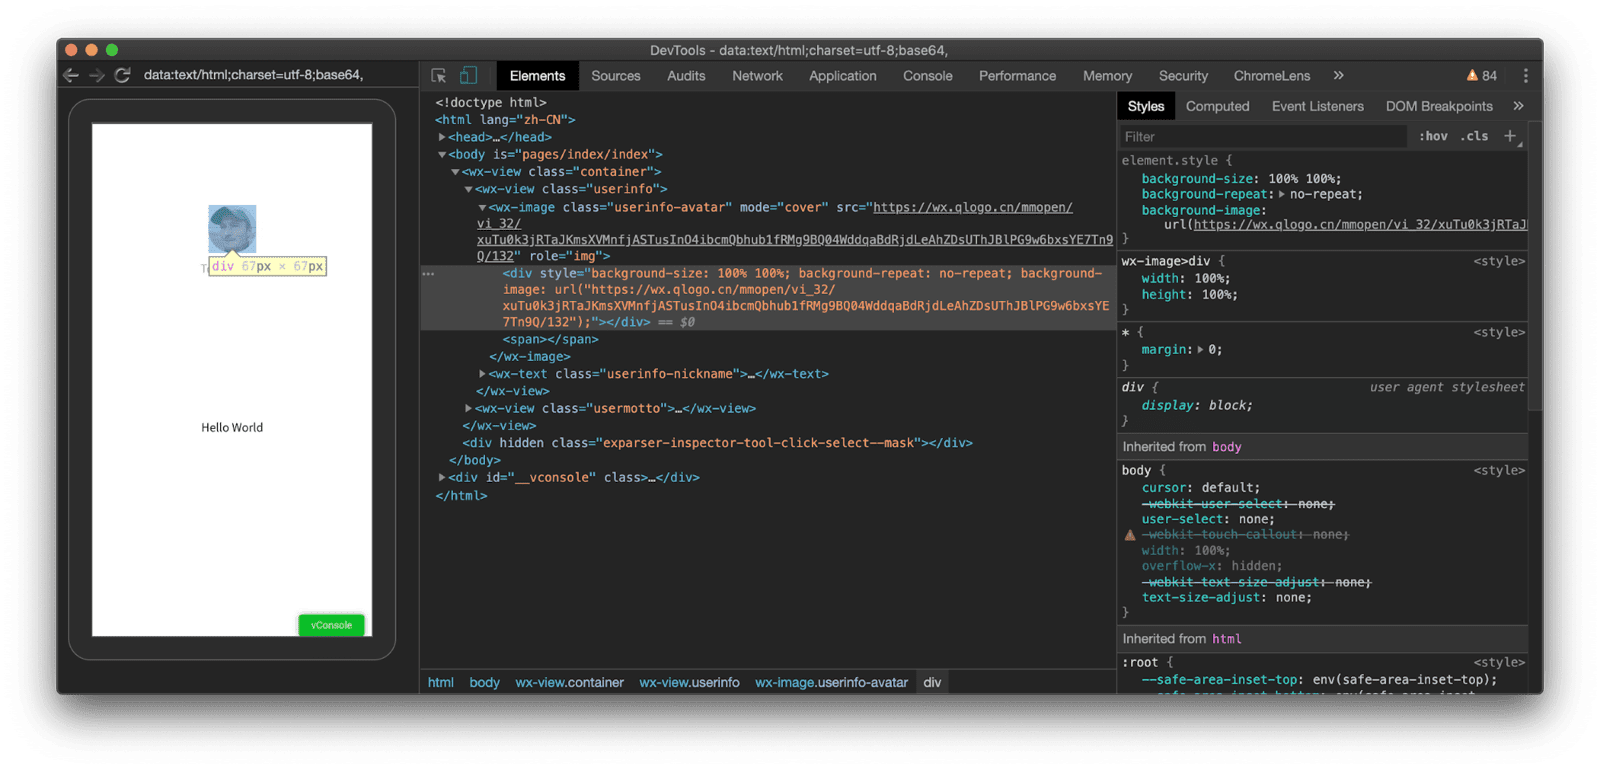Toggle the .cls class editor button
The height and width of the screenshot is (770, 1600).
[1474, 136]
